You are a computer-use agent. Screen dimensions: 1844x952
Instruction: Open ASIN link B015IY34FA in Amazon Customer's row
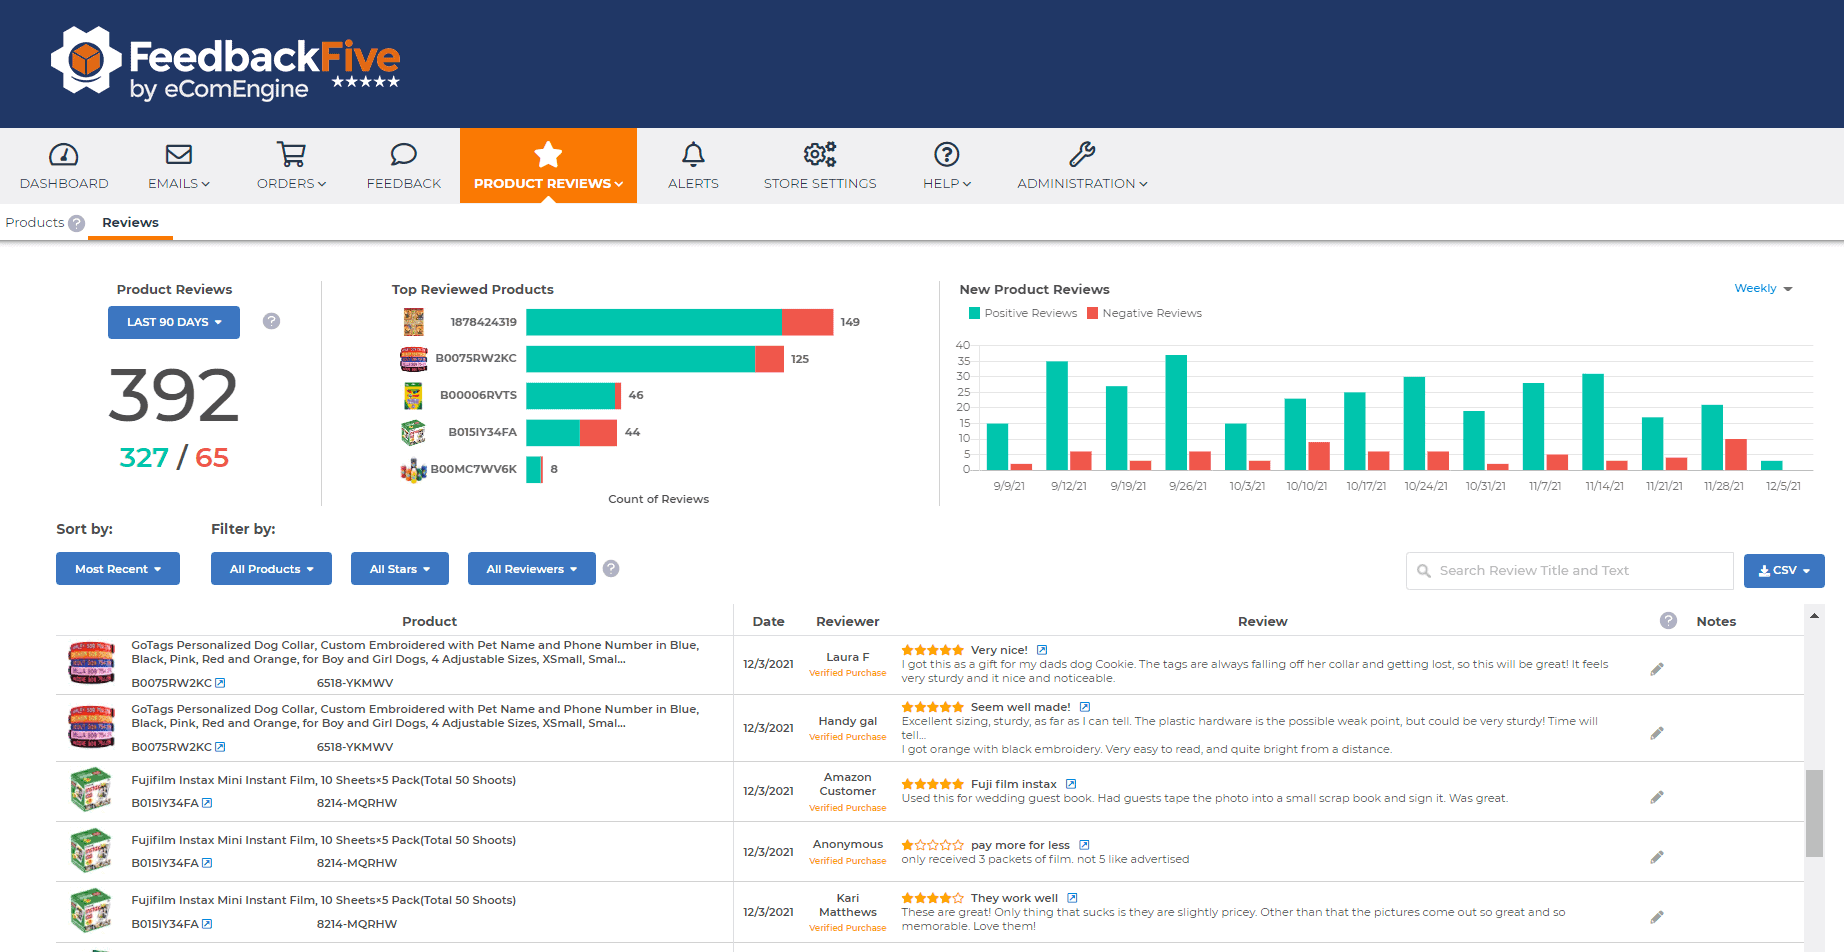point(172,803)
